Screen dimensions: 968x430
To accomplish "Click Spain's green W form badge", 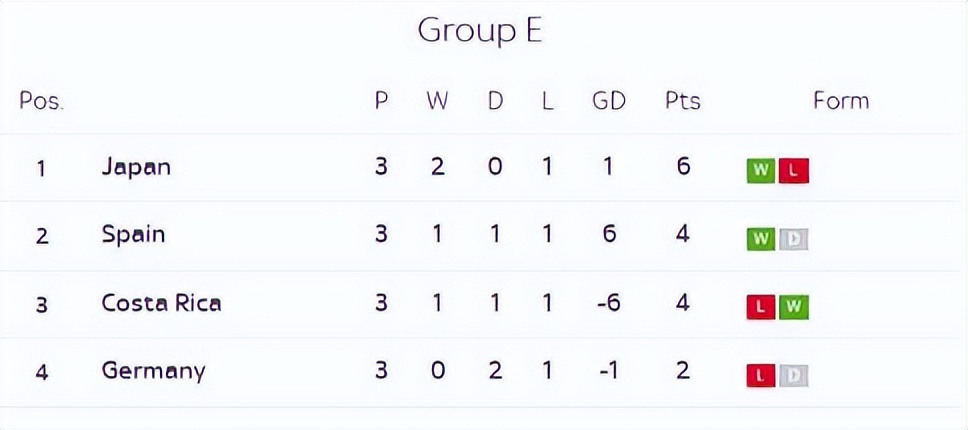I will (761, 239).
